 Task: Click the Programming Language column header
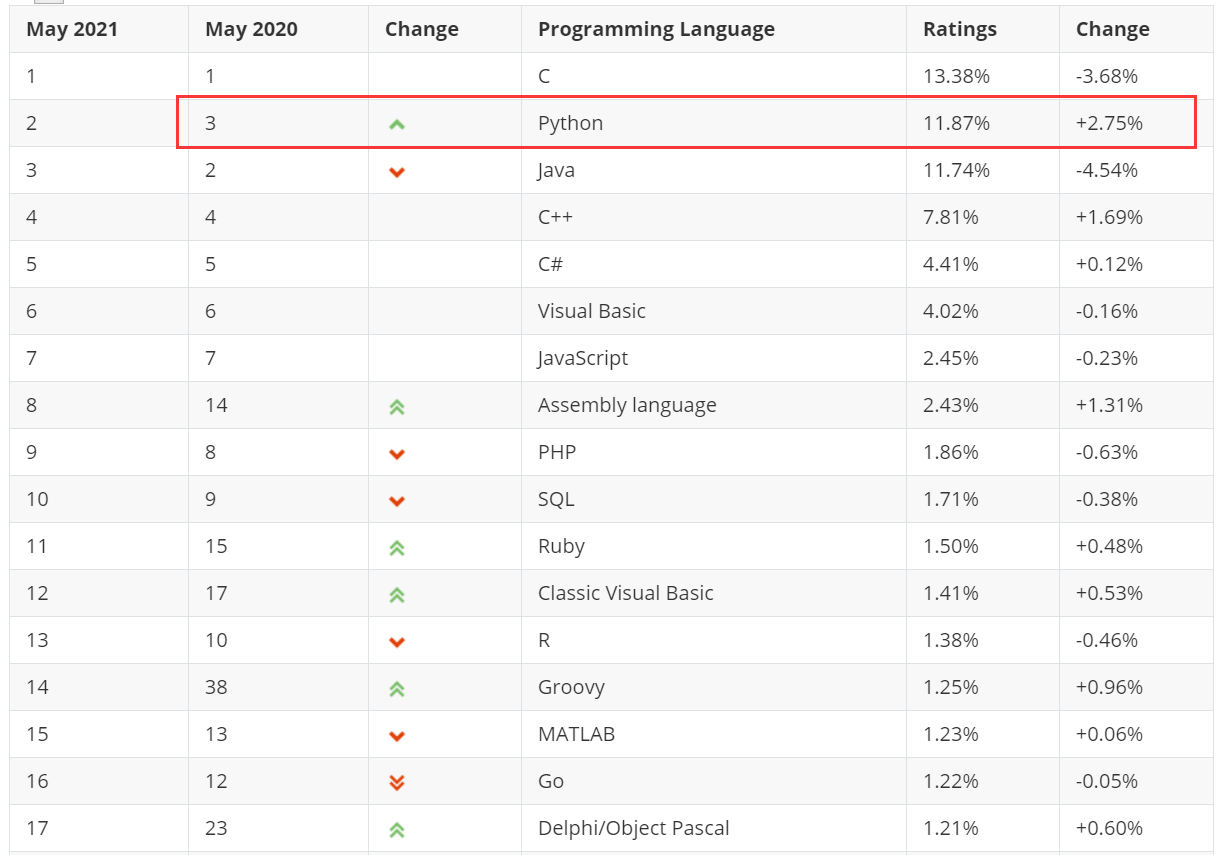(656, 29)
